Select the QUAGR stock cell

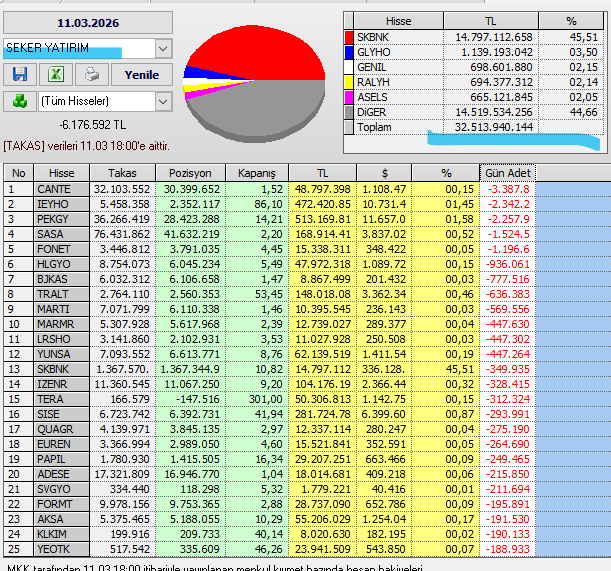[x=62, y=430]
